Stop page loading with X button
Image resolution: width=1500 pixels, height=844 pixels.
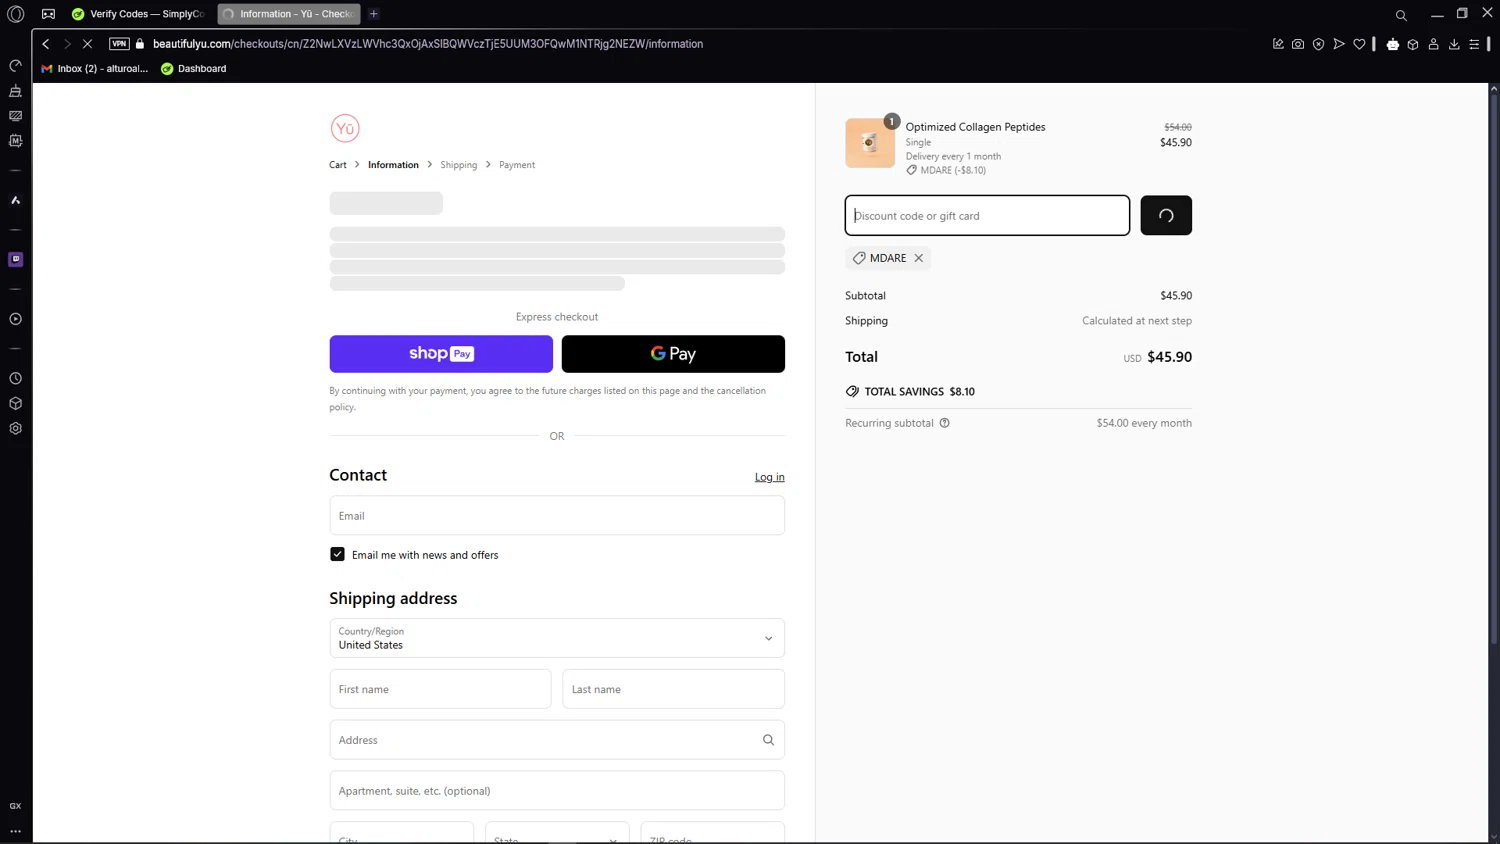[x=87, y=44]
